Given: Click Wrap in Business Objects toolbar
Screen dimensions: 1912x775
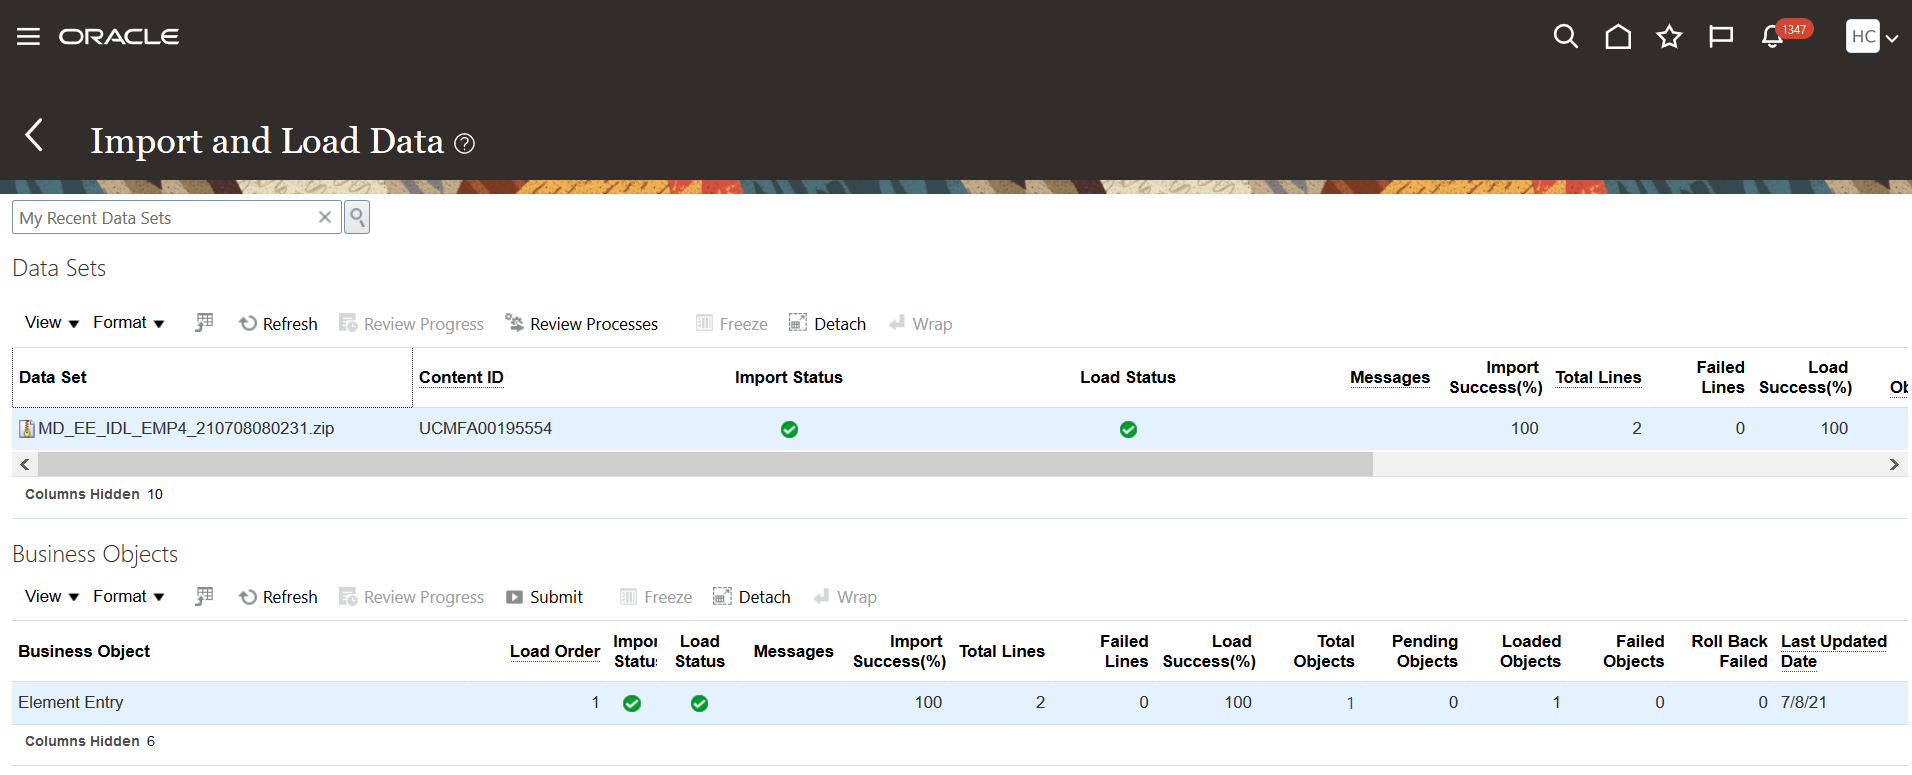Looking at the screenshot, I should [x=845, y=597].
